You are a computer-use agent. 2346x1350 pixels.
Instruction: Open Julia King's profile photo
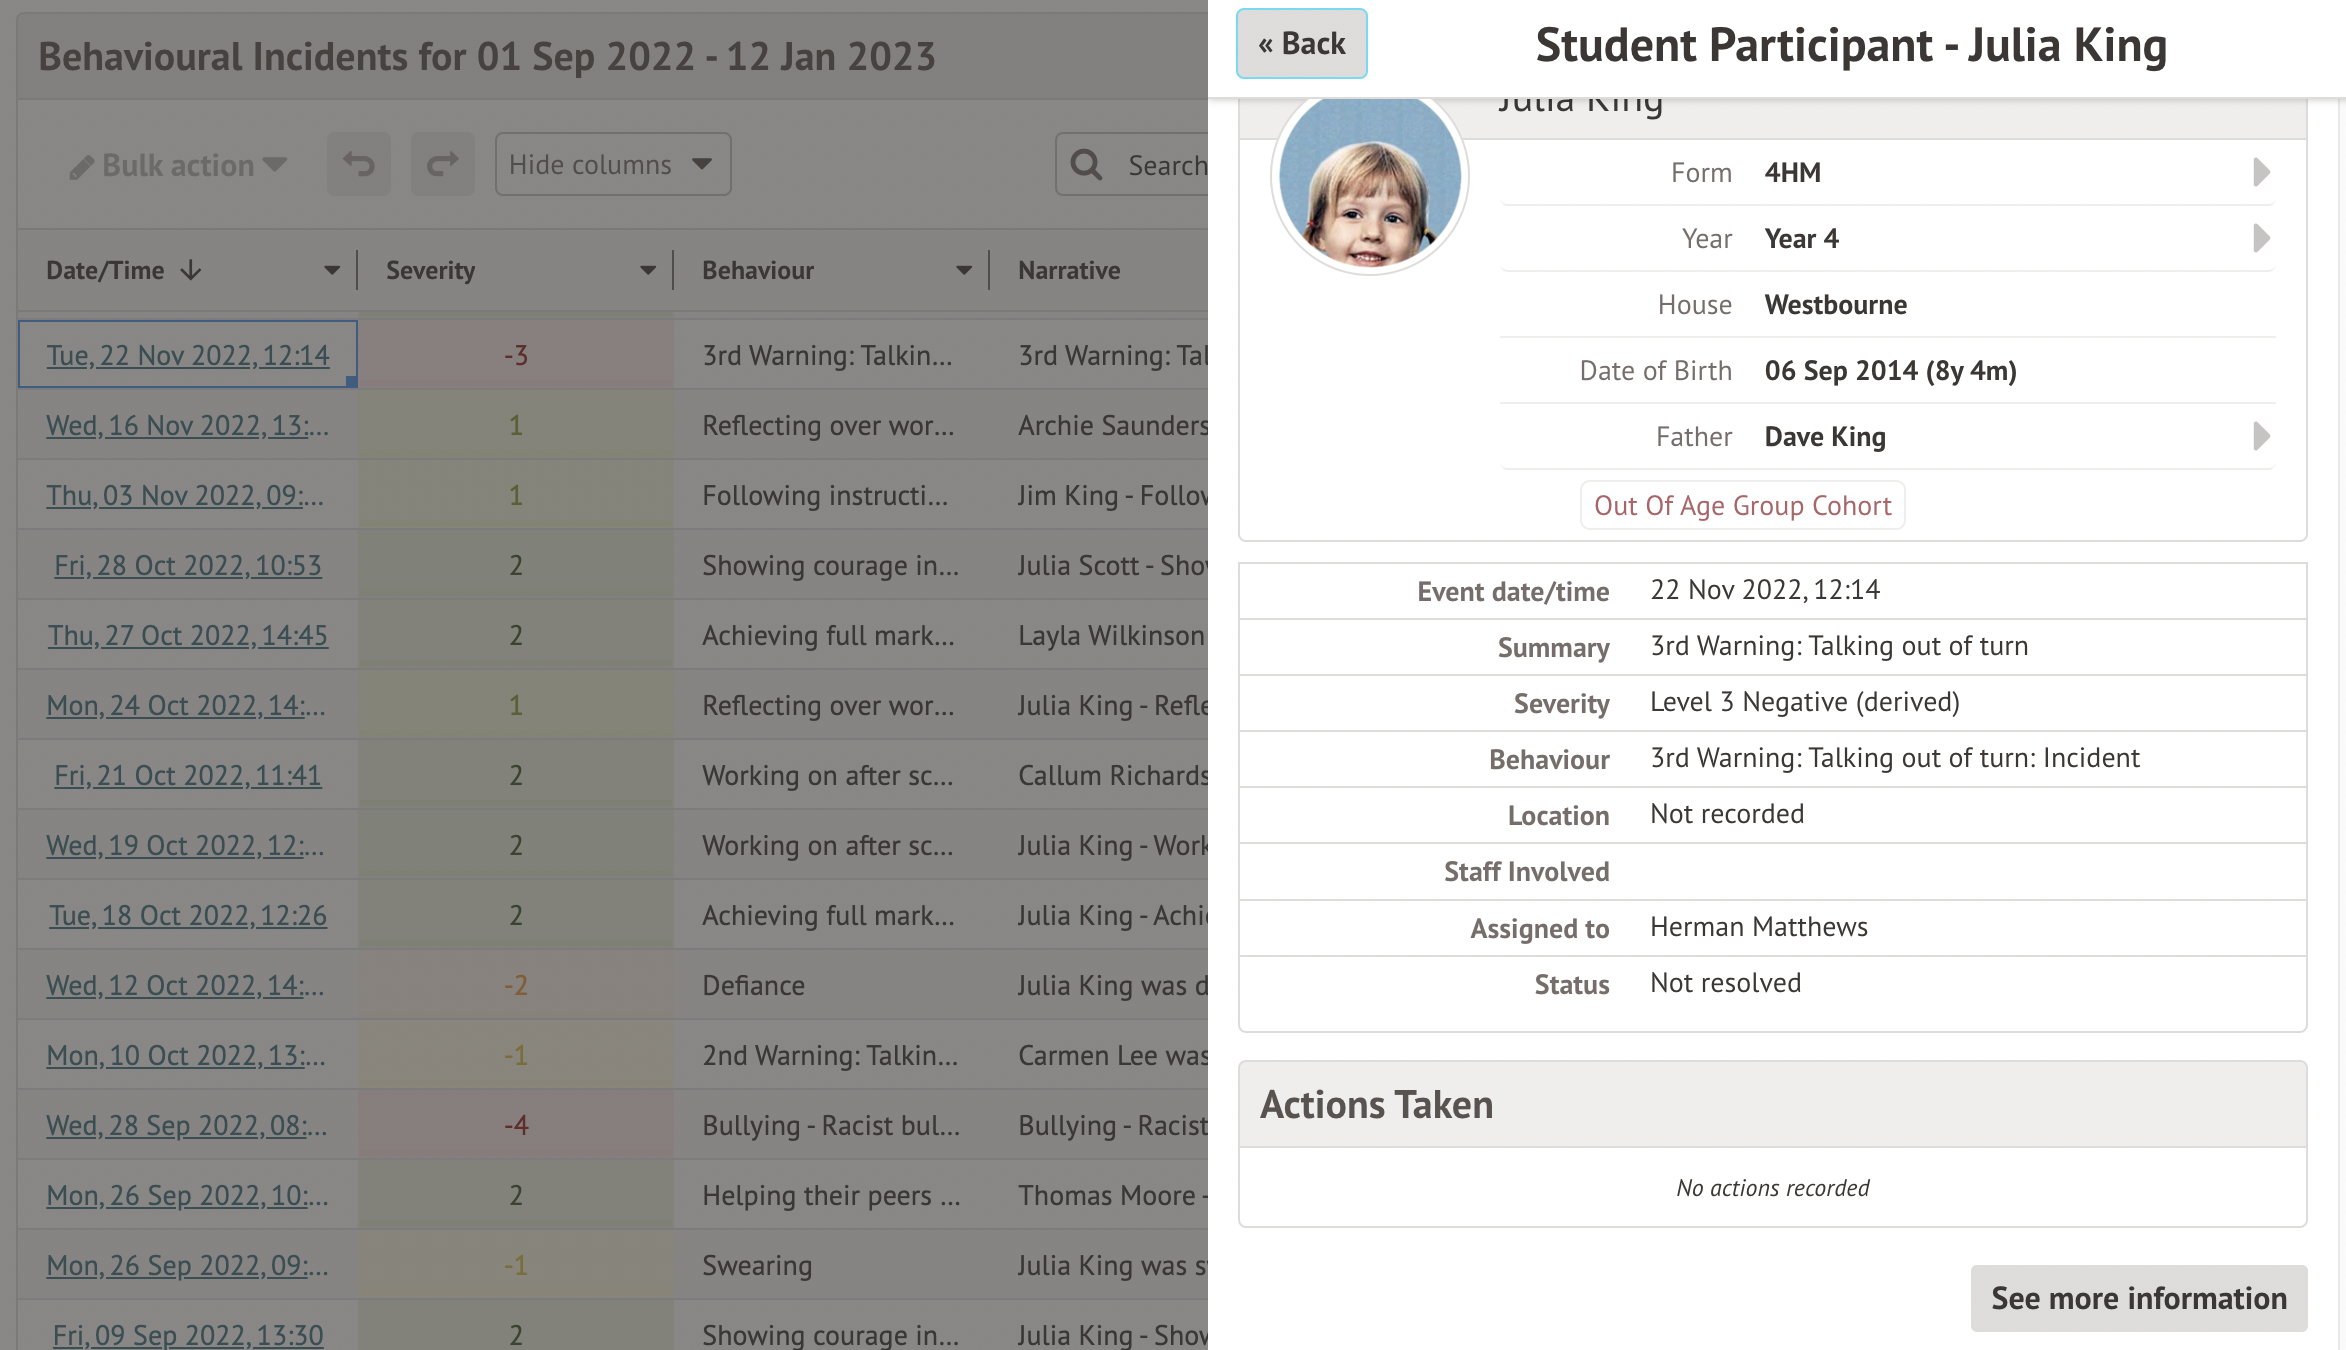click(1369, 180)
